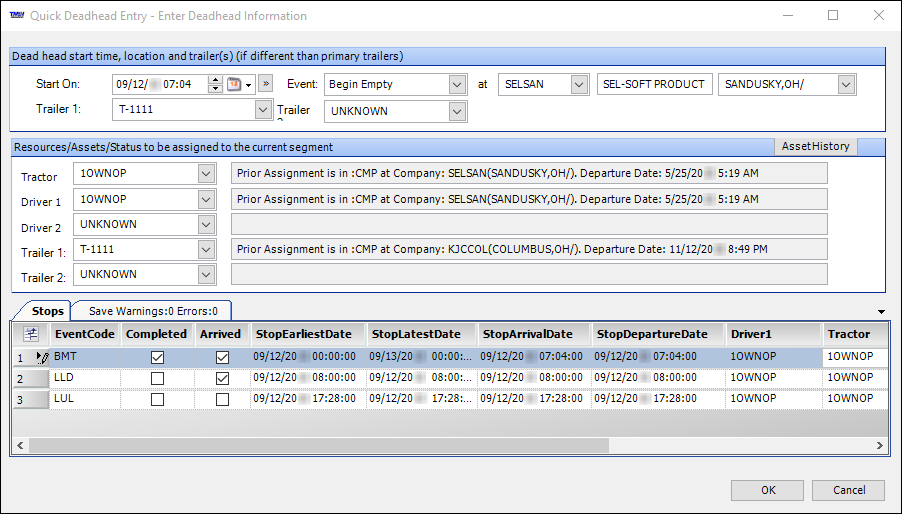Open the AssetHistory button
The image size is (902, 514).
(x=815, y=146)
